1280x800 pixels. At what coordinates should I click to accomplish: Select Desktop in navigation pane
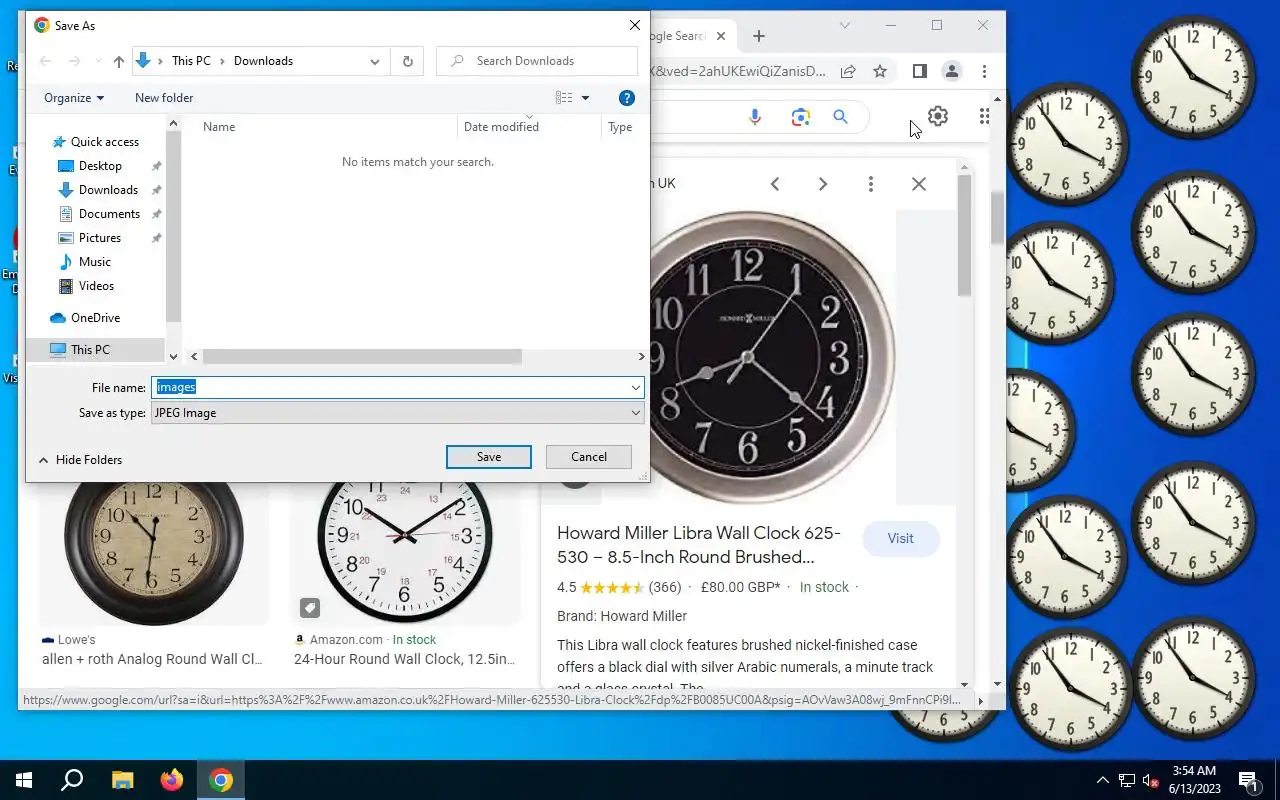click(100, 166)
